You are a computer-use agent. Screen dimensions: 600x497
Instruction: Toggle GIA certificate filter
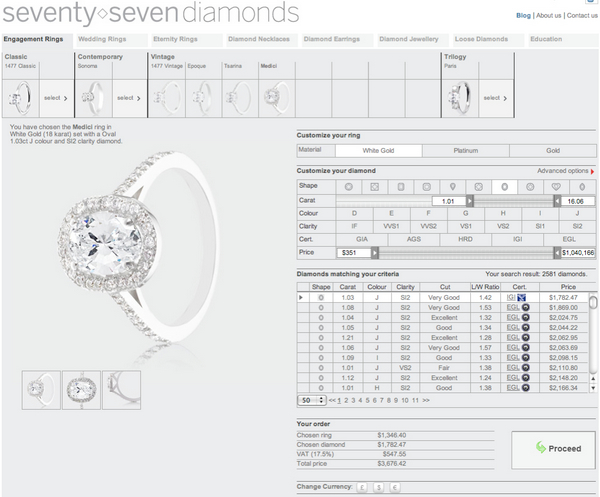click(362, 240)
